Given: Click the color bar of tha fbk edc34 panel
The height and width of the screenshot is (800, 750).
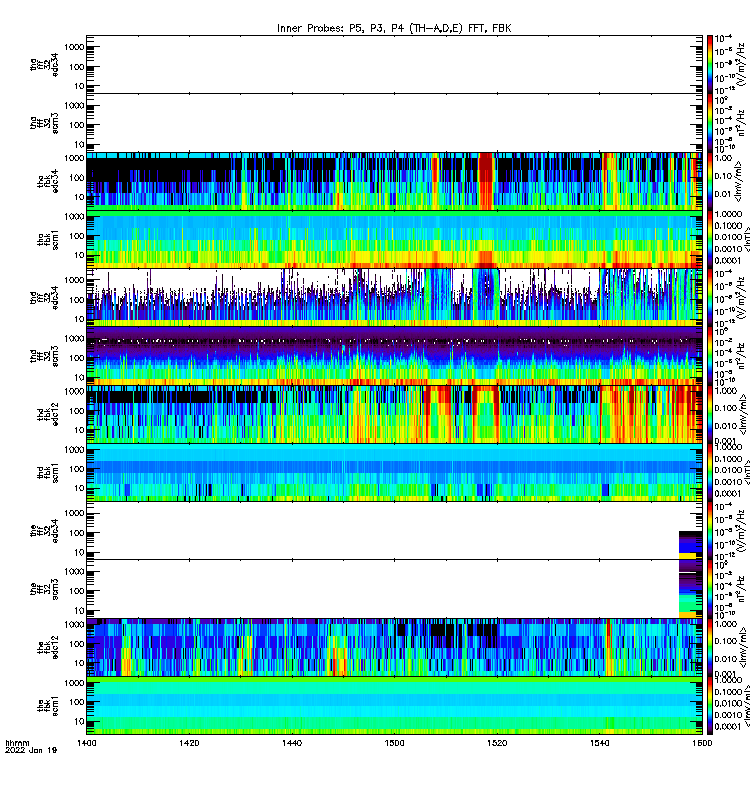Looking at the screenshot, I should [710, 181].
